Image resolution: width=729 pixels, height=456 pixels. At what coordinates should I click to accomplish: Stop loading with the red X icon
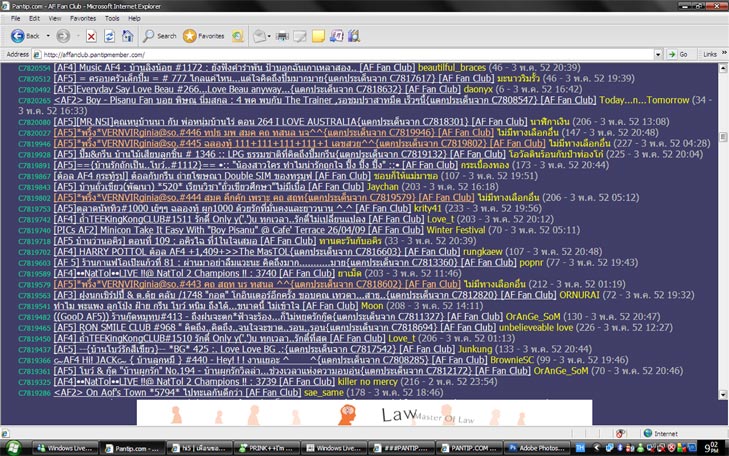[x=92, y=36]
